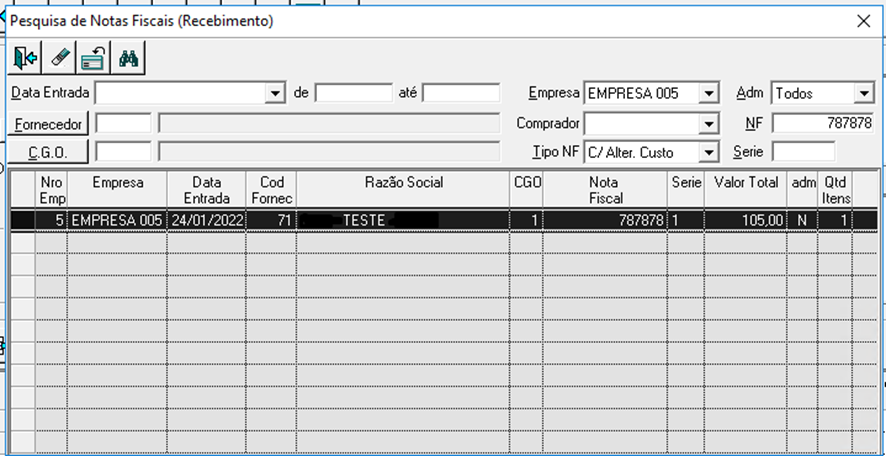Click the Data Entrada column header

pos(207,190)
